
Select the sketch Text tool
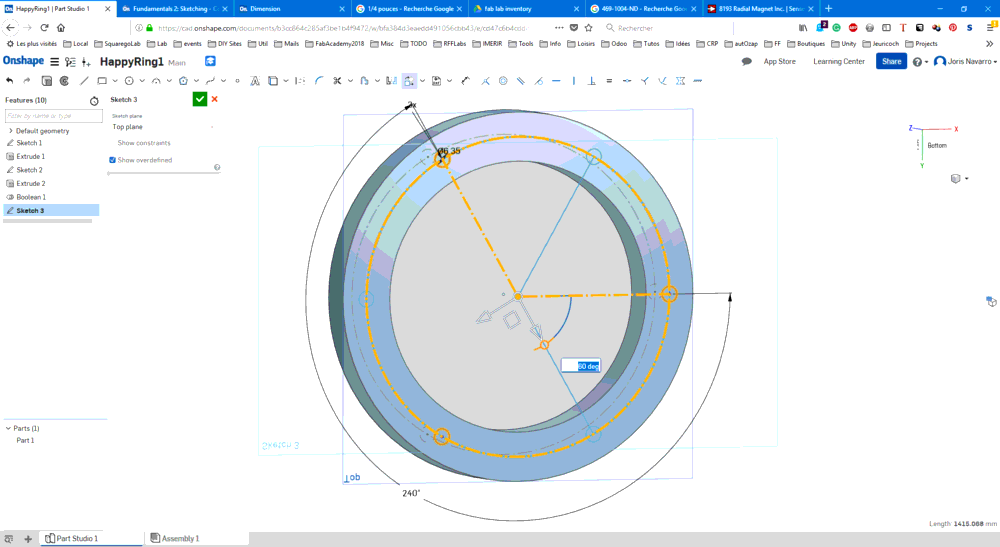(254, 81)
